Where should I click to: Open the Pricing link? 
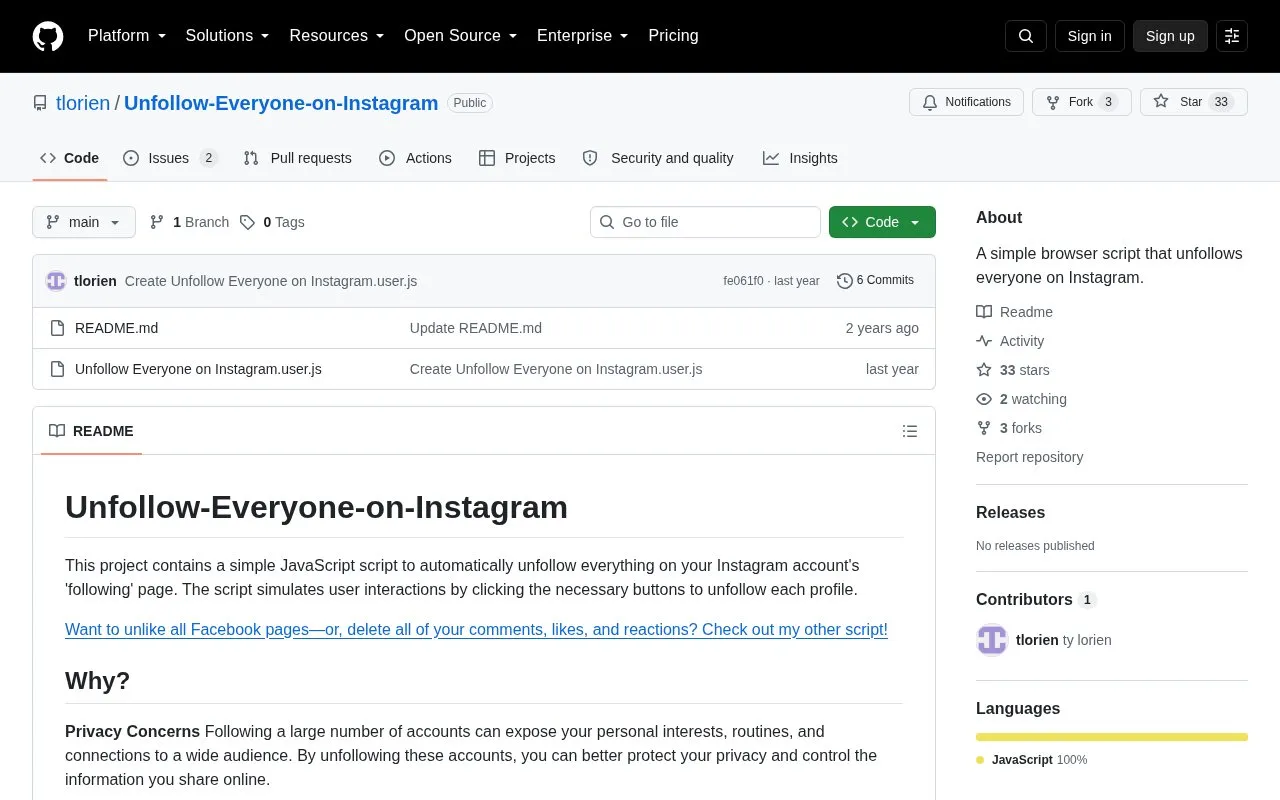[673, 36]
